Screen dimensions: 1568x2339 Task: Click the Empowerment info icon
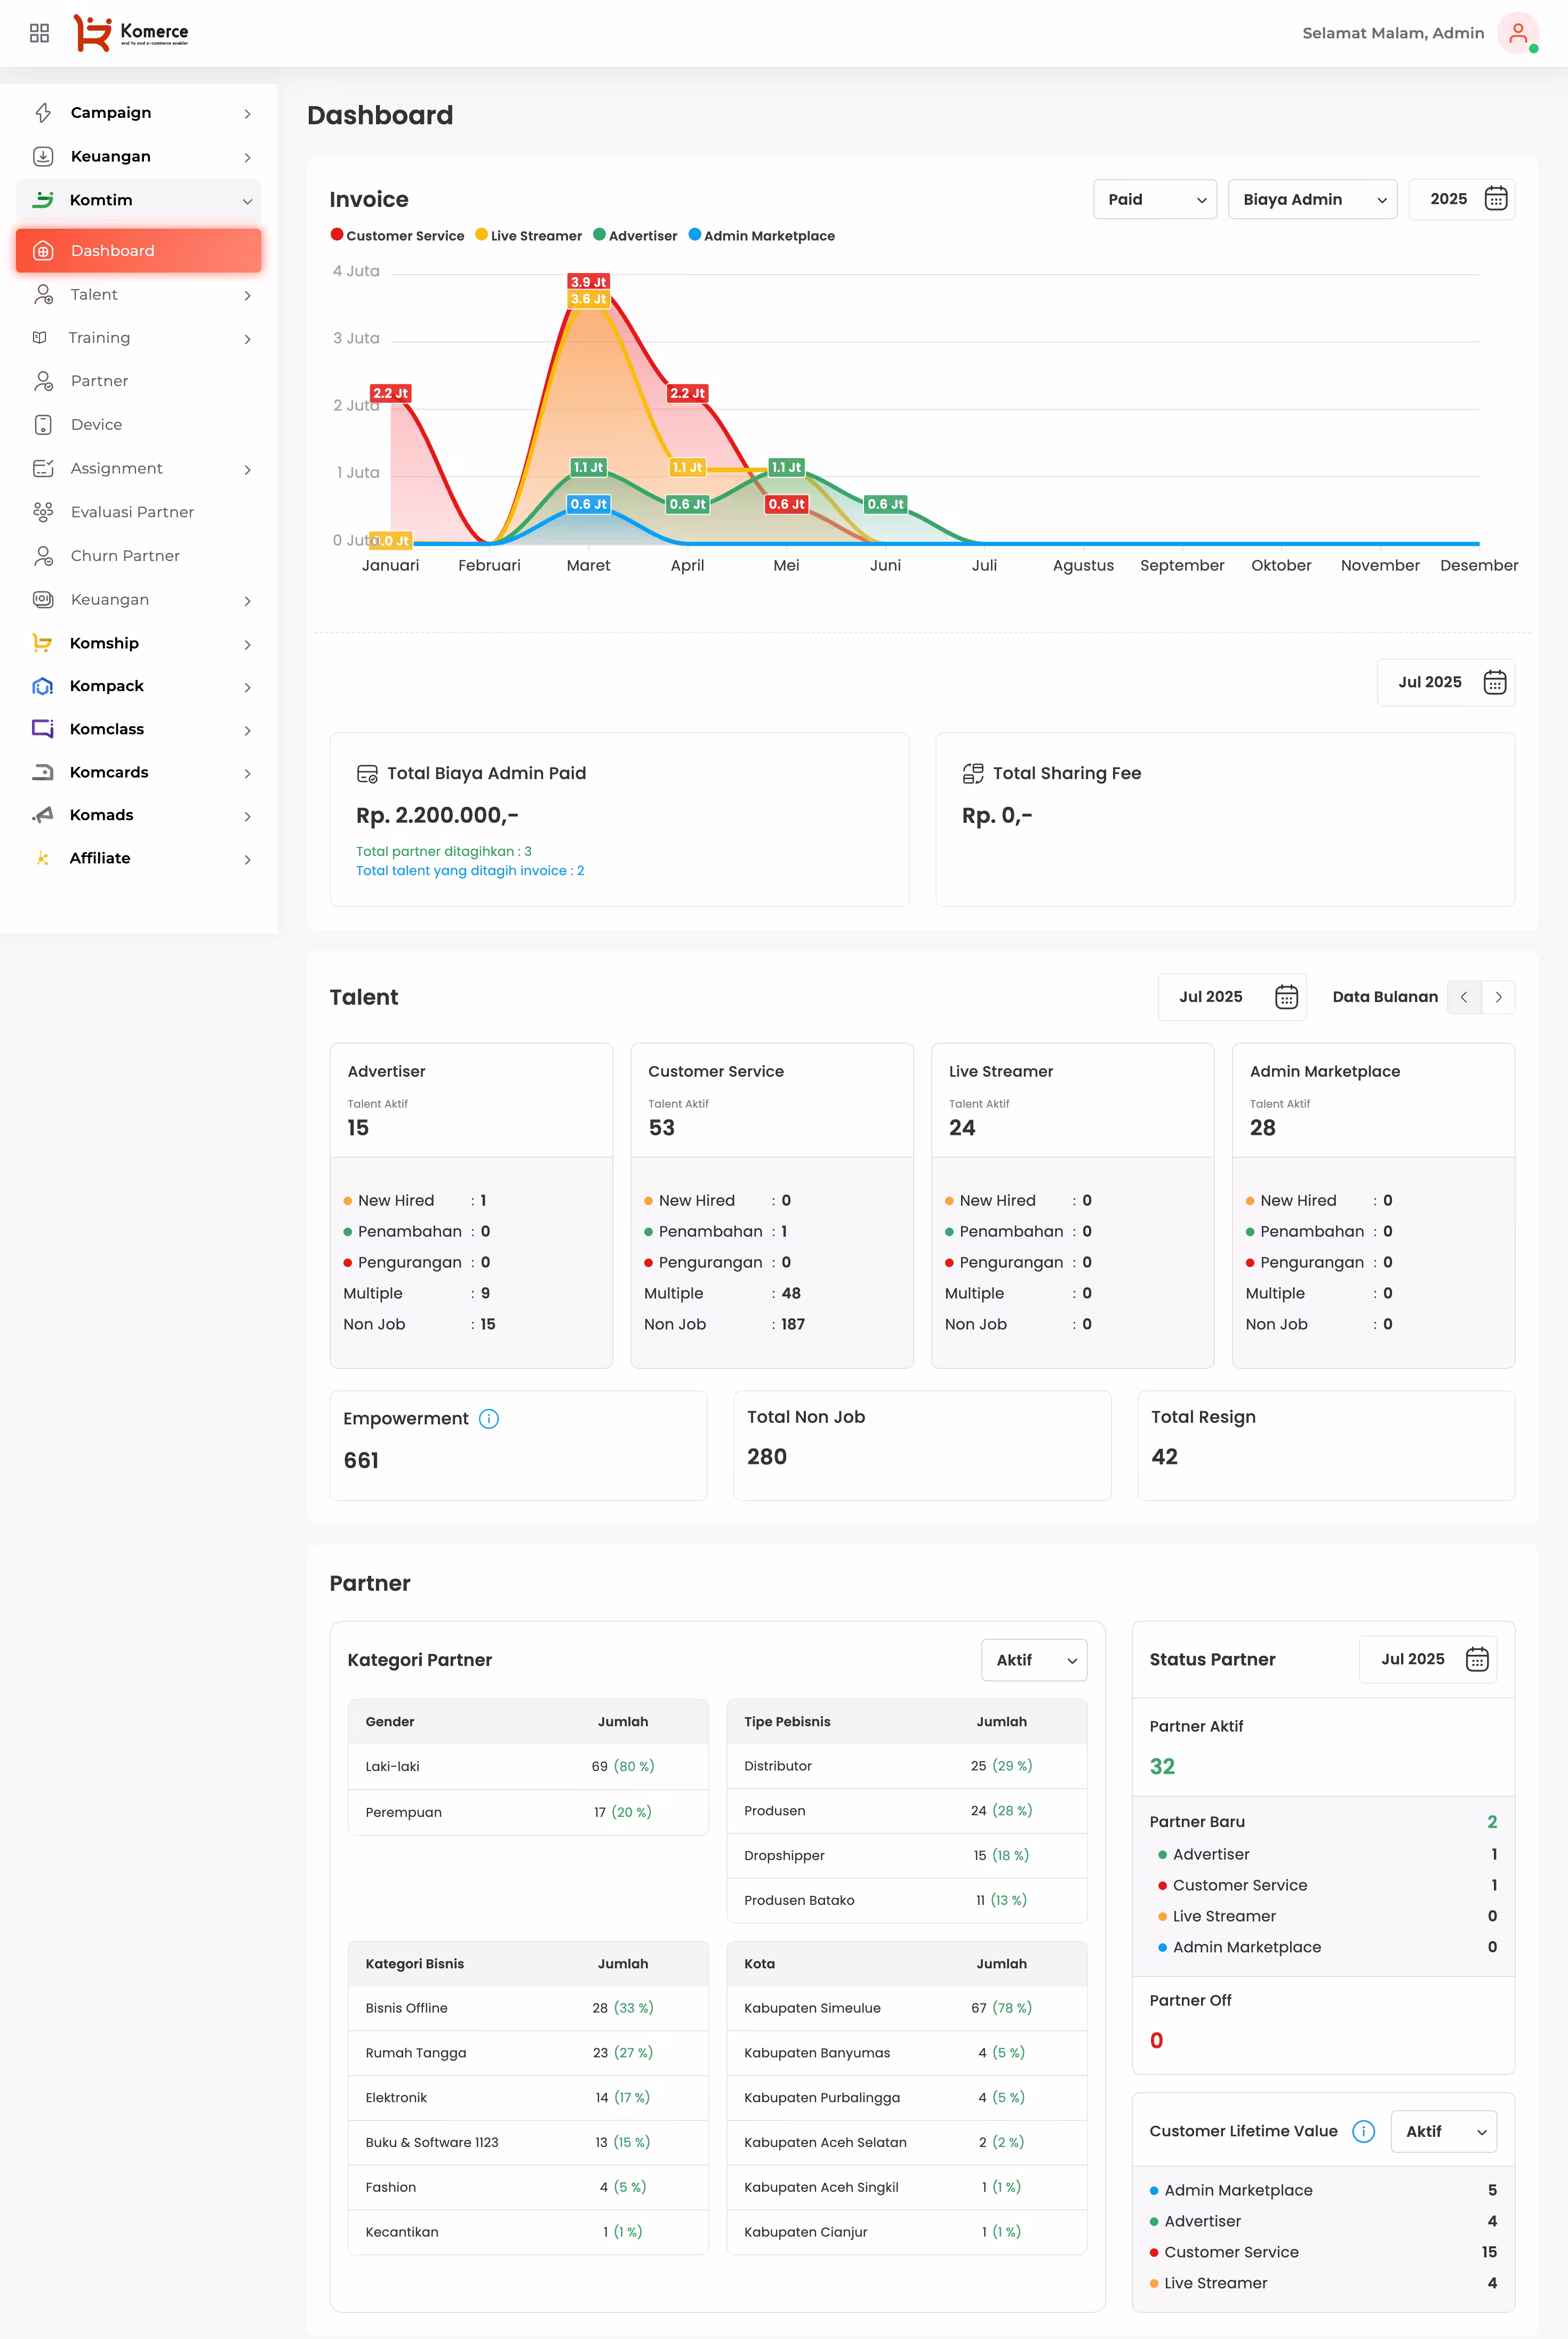488,1418
